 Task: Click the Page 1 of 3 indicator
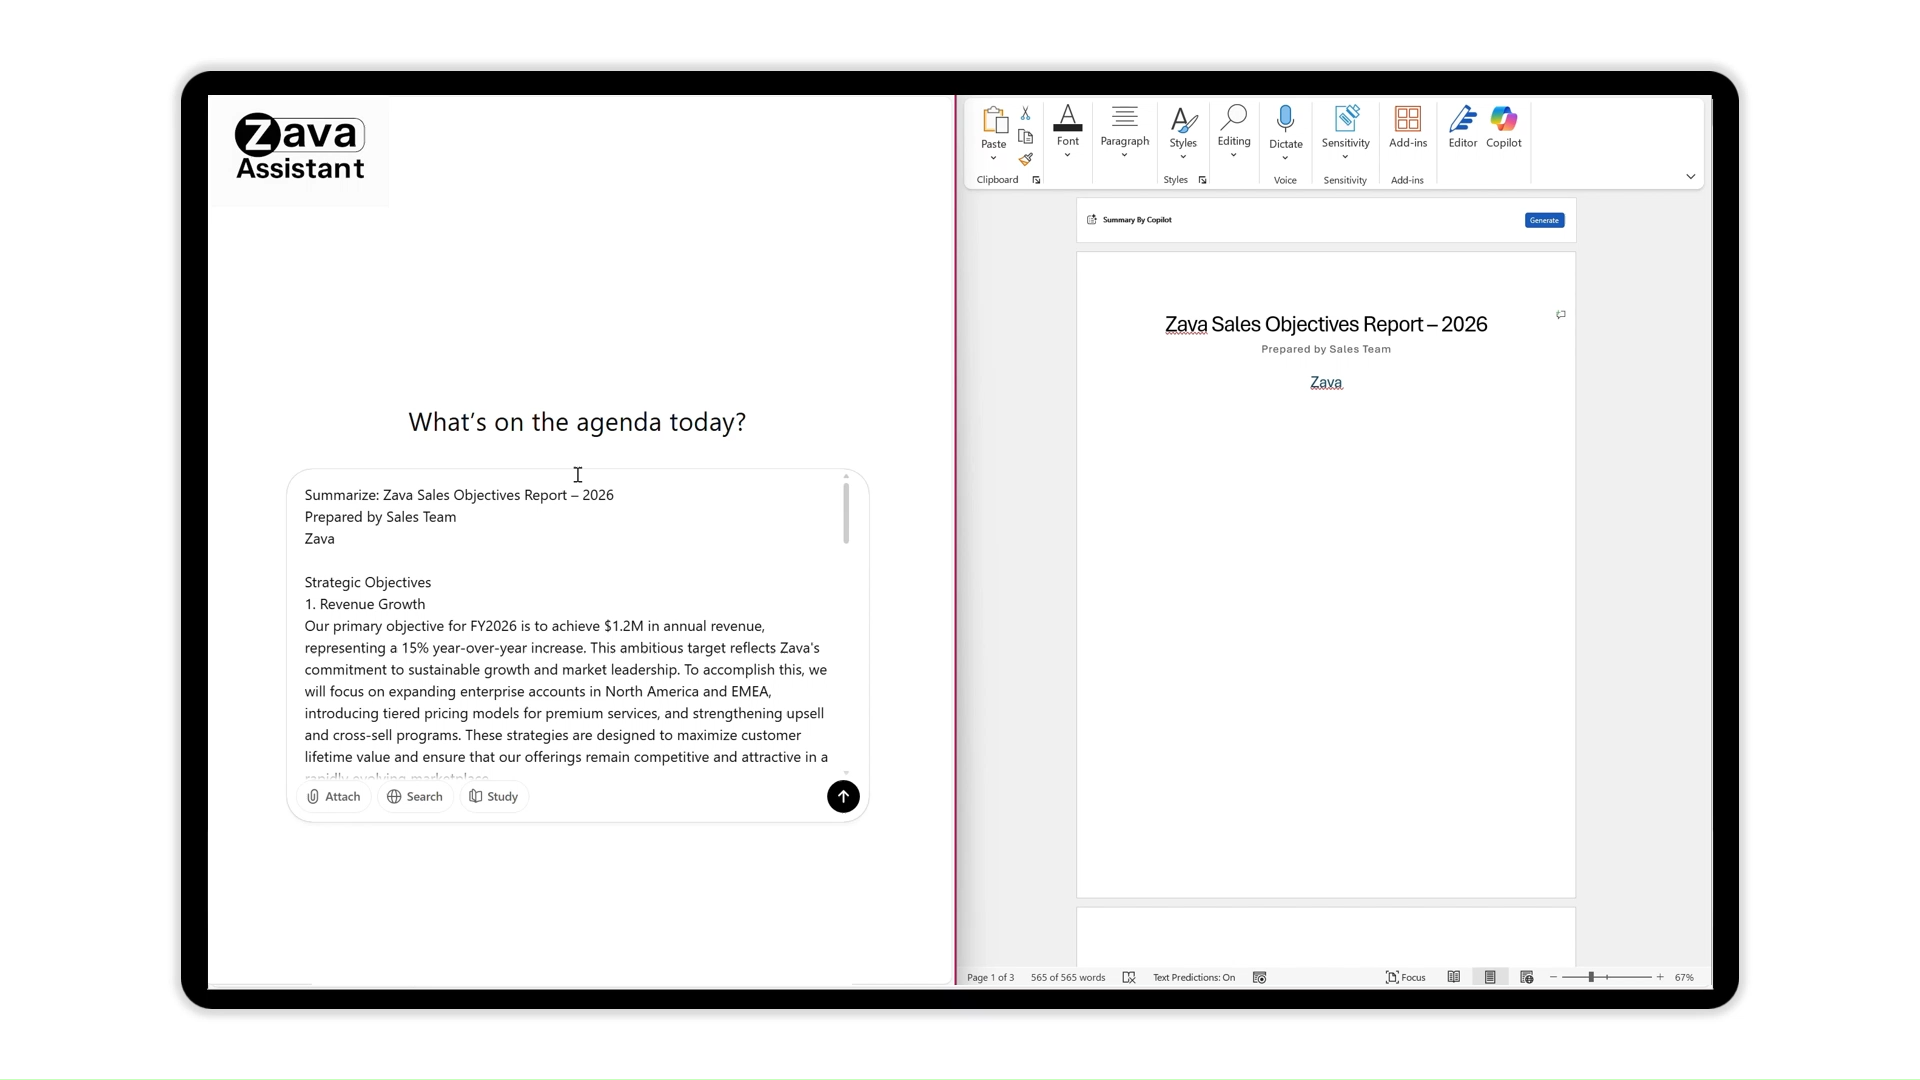(x=991, y=978)
